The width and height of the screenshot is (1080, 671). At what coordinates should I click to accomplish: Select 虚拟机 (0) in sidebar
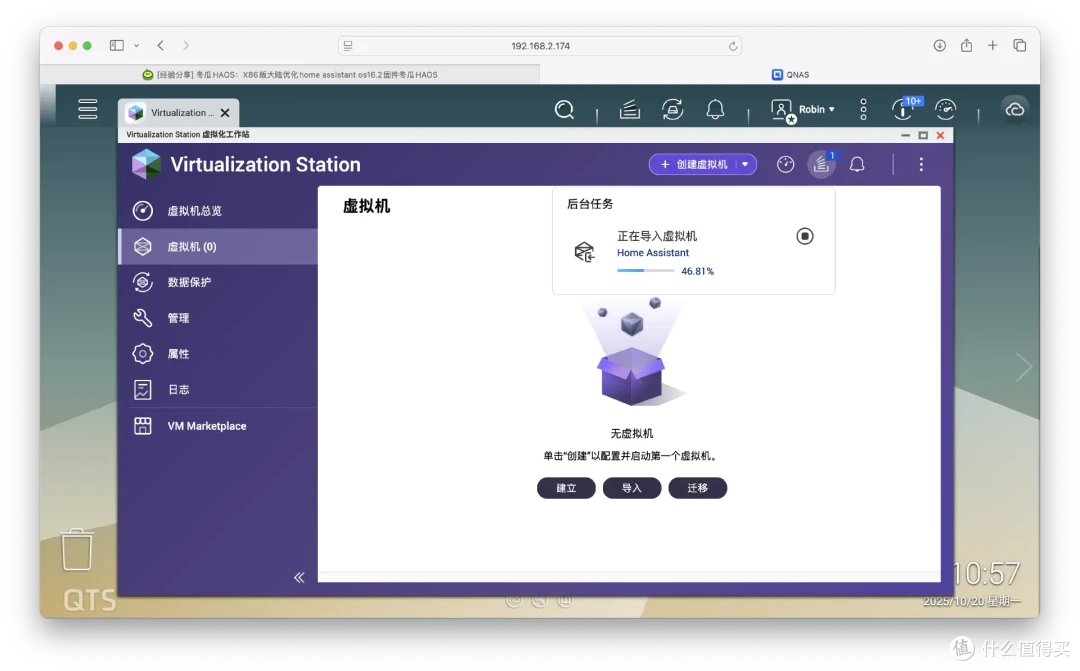tap(218, 247)
